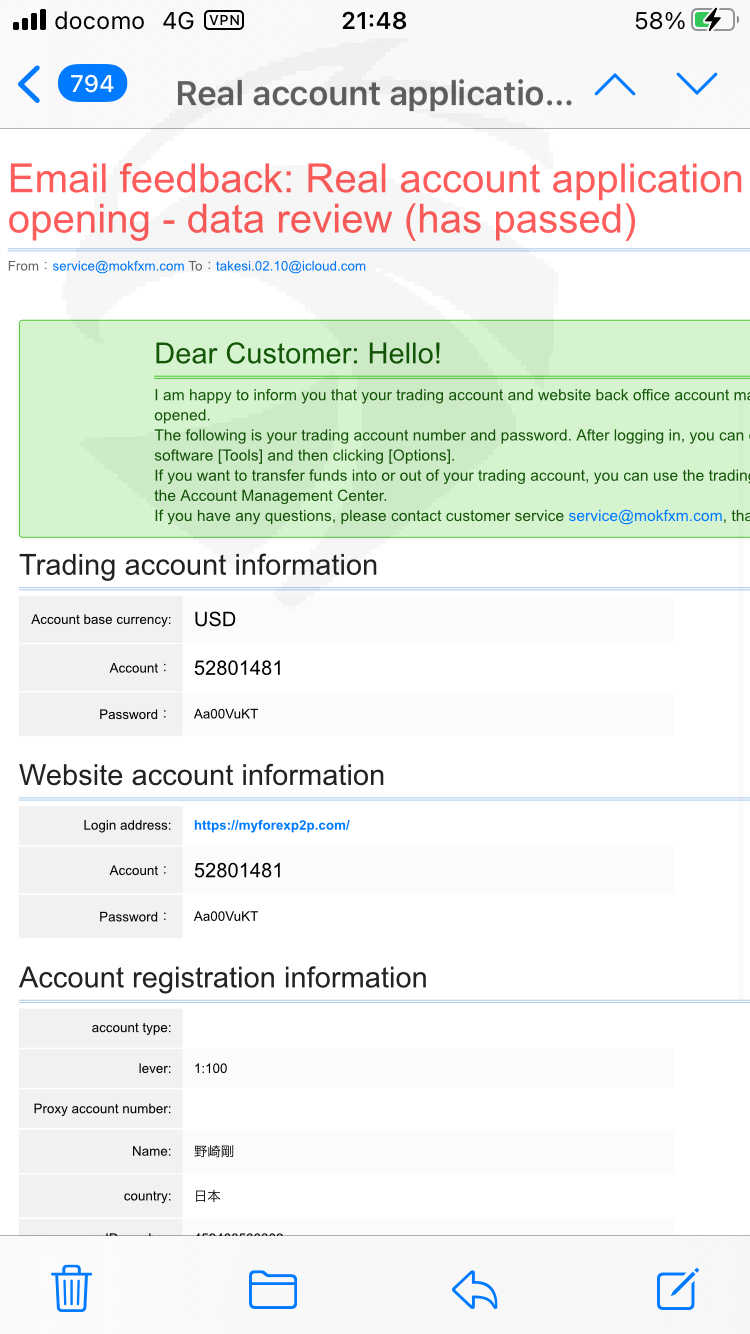The image size is (750, 1334).
Task: Open the https://myforexp2p.com/ login address
Action: click(x=272, y=825)
